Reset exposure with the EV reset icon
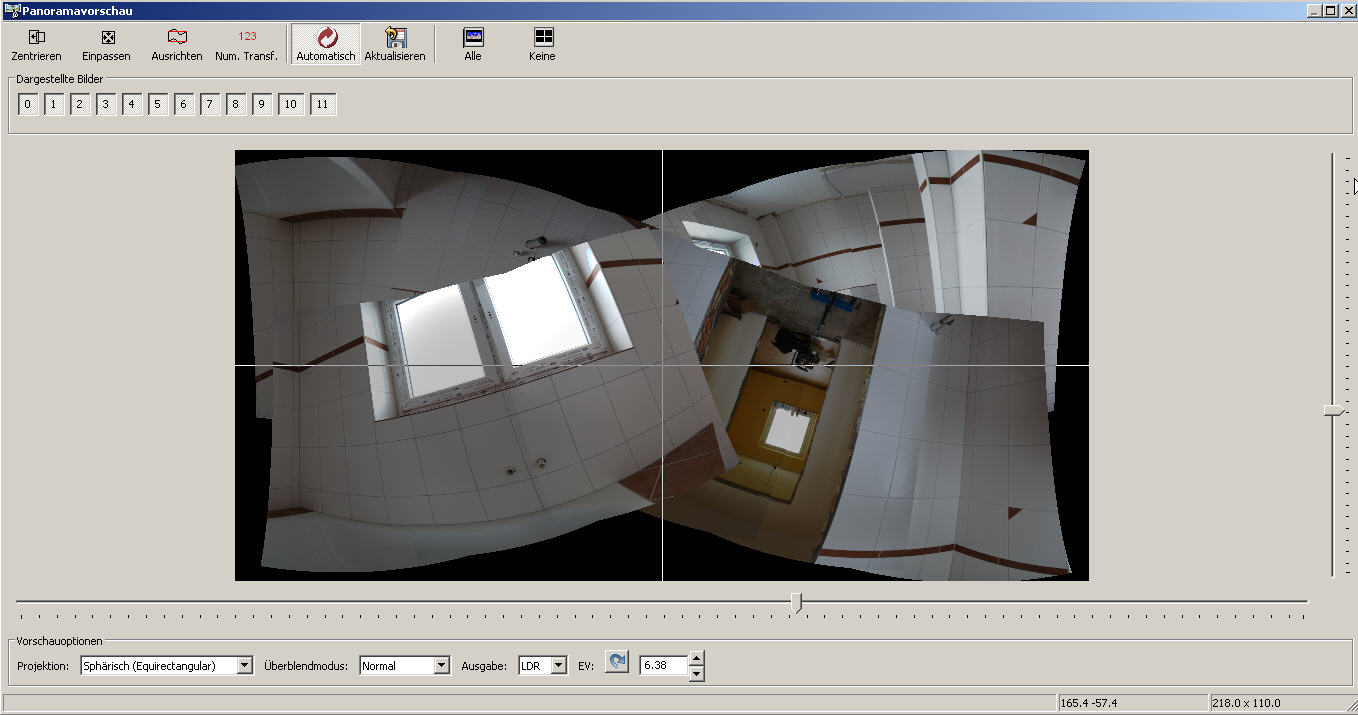The width and height of the screenshot is (1358, 715). coord(617,662)
